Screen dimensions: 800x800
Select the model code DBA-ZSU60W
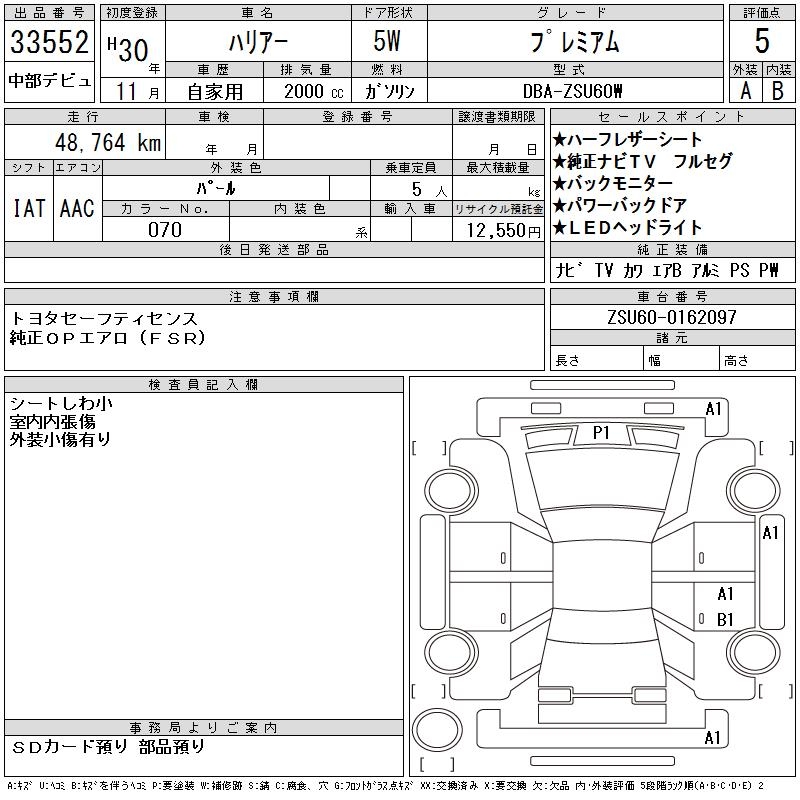[x=572, y=91]
